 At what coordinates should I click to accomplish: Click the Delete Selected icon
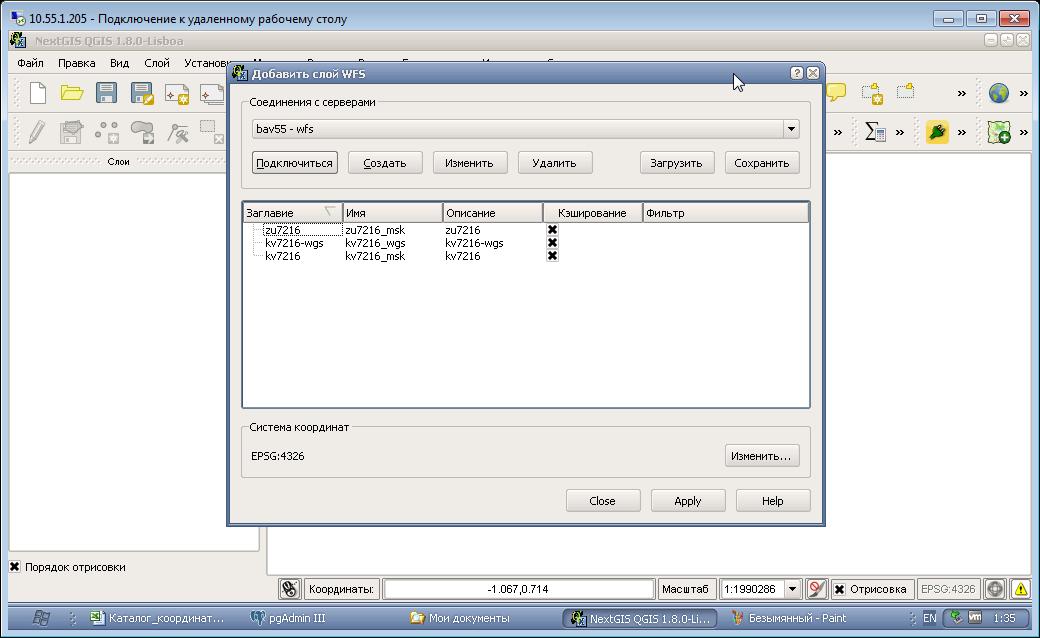(x=212, y=132)
